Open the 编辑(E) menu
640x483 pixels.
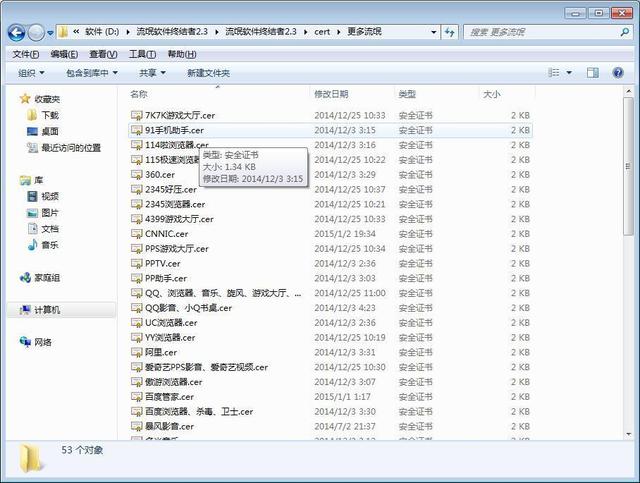(x=64, y=54)
